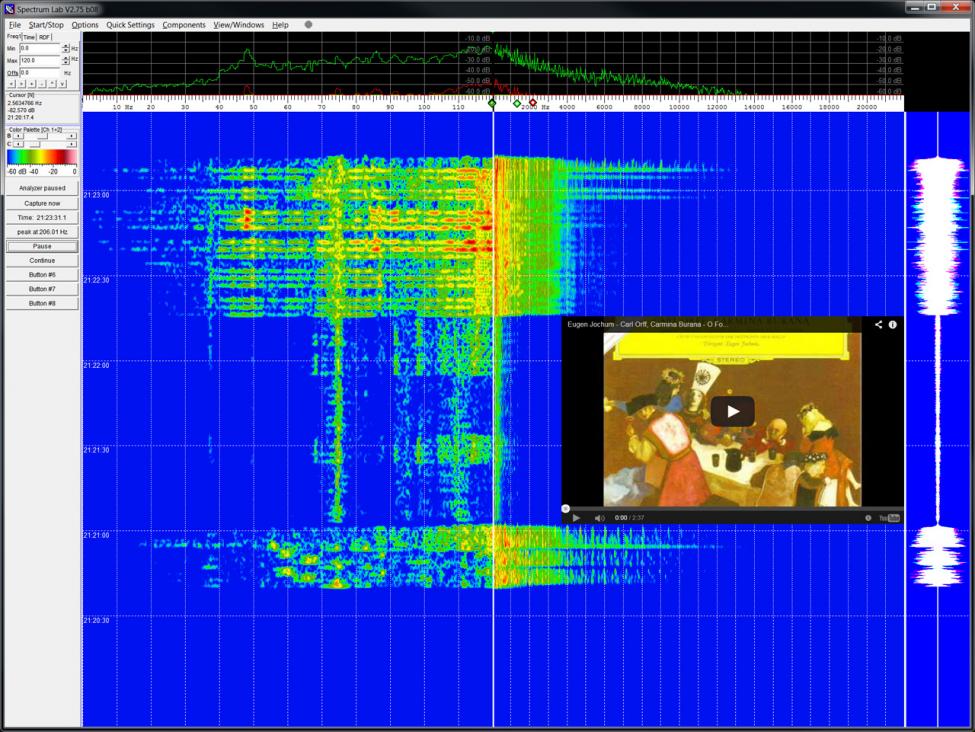Decrease the Max frequency with the down arrow

point(66,64)
